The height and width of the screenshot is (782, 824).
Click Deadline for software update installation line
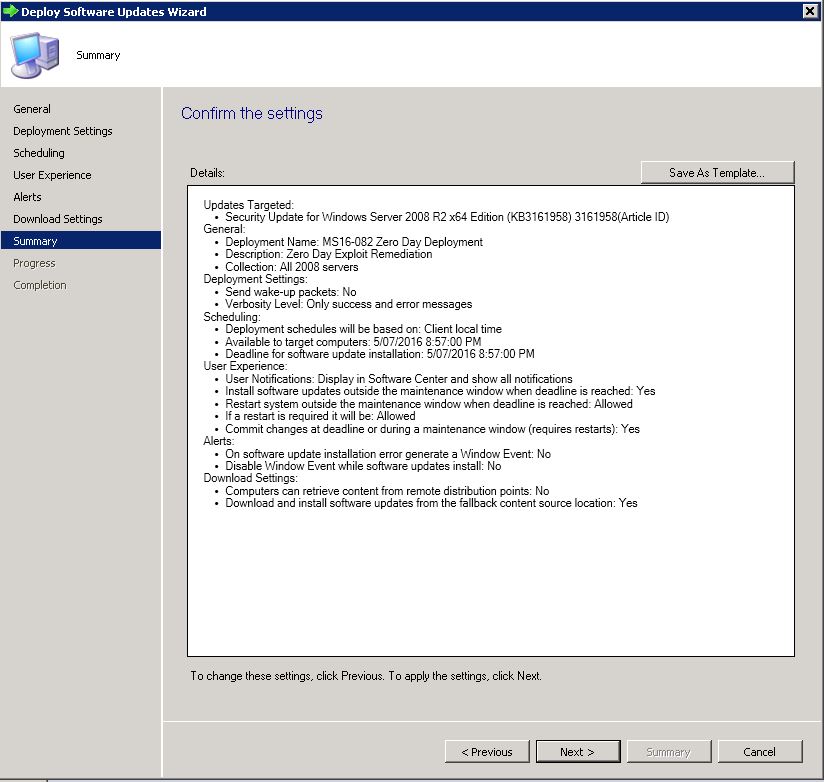[380, 354]
